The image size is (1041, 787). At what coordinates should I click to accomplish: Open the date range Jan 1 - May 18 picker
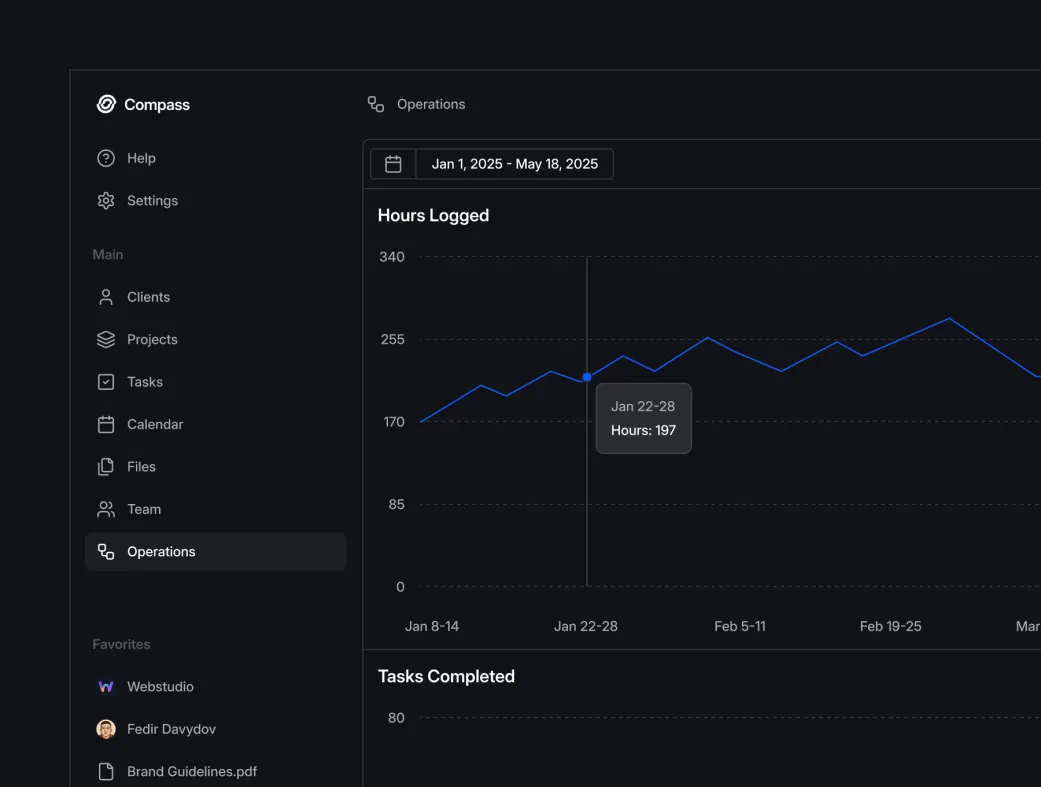[514, 164]
